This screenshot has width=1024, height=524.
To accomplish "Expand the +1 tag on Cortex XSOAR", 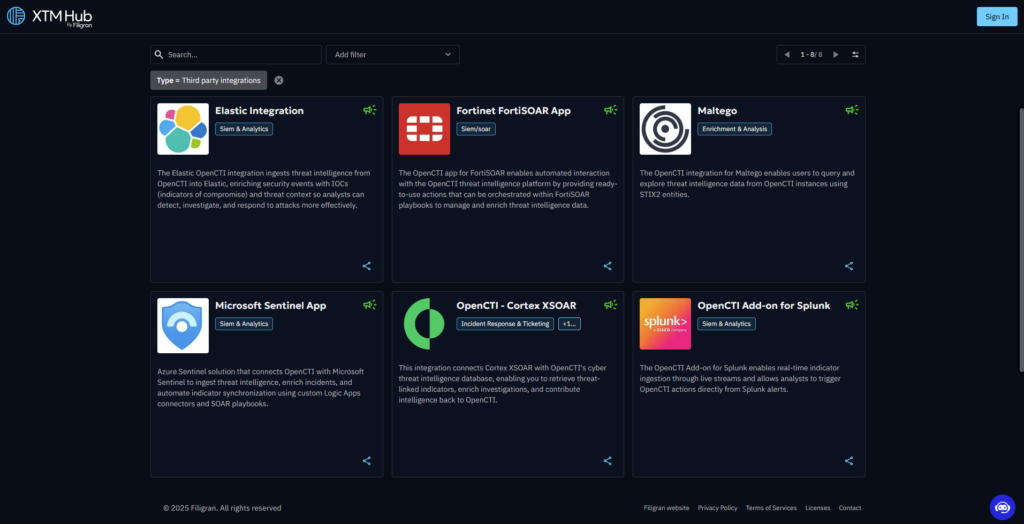I will click(568, 324).
